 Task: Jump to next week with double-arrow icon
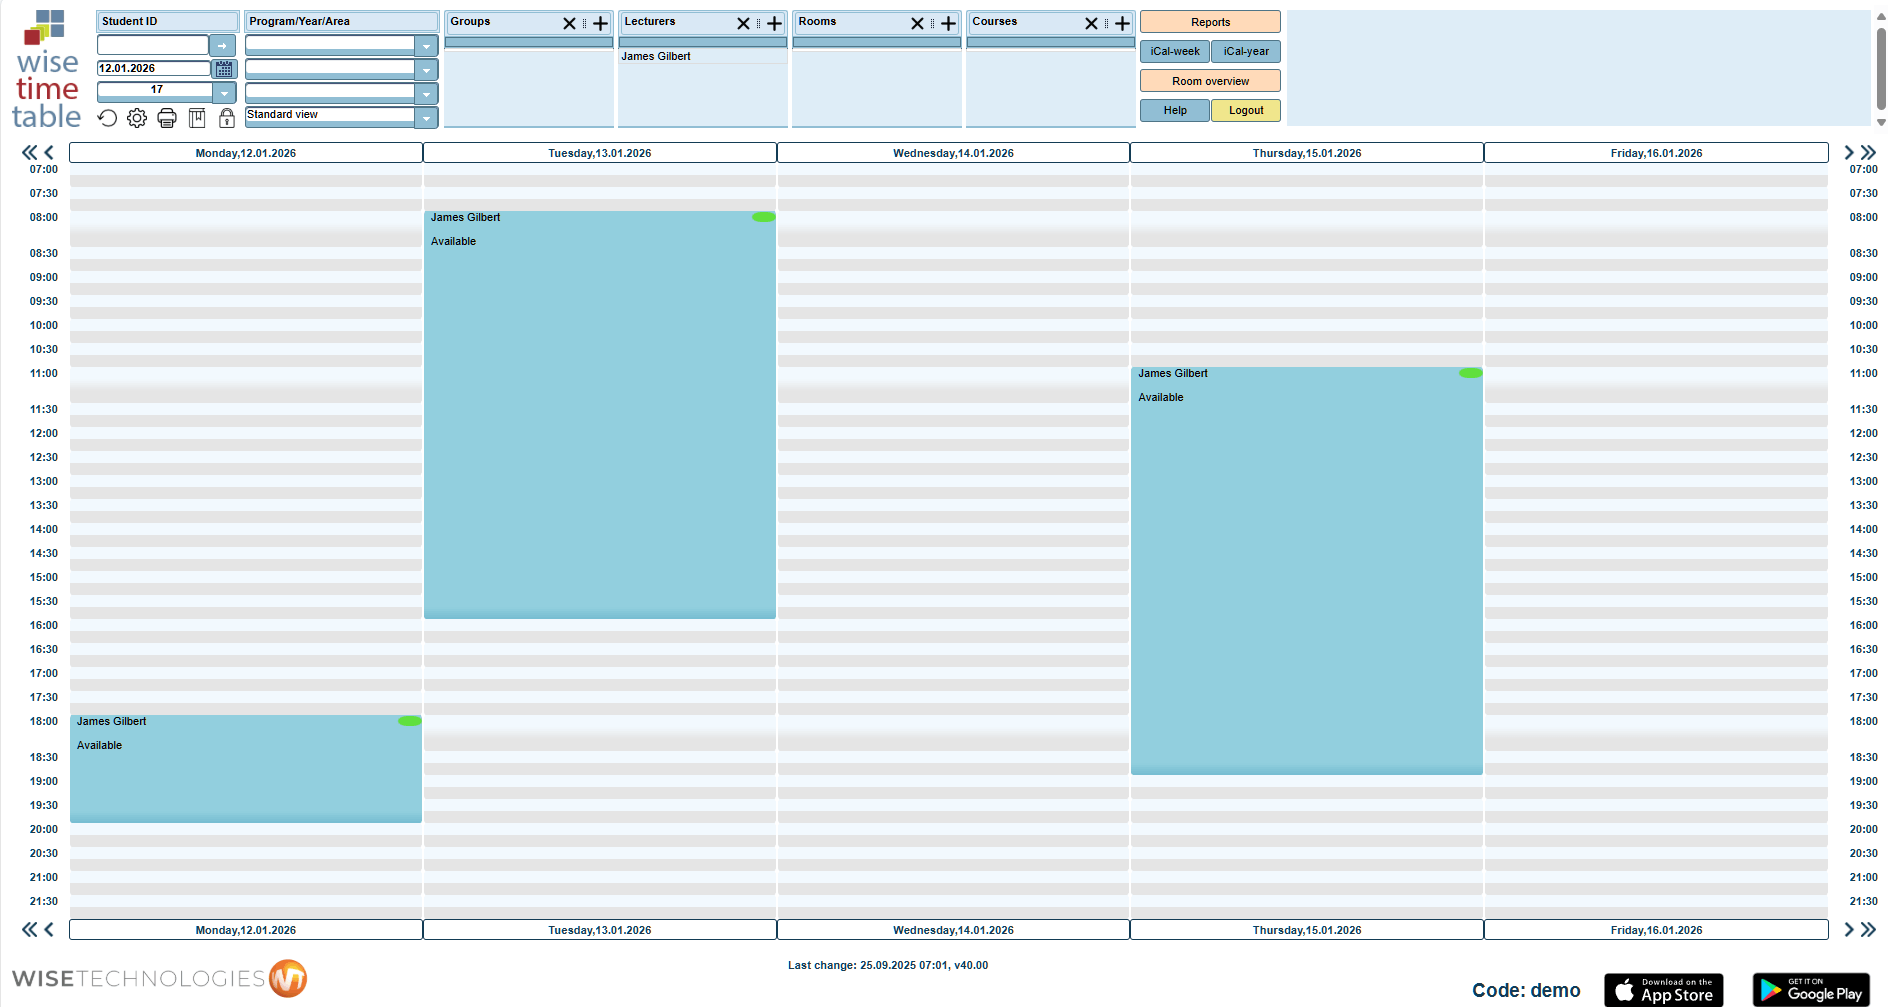pyautogui.click(x=1869, y=152)
